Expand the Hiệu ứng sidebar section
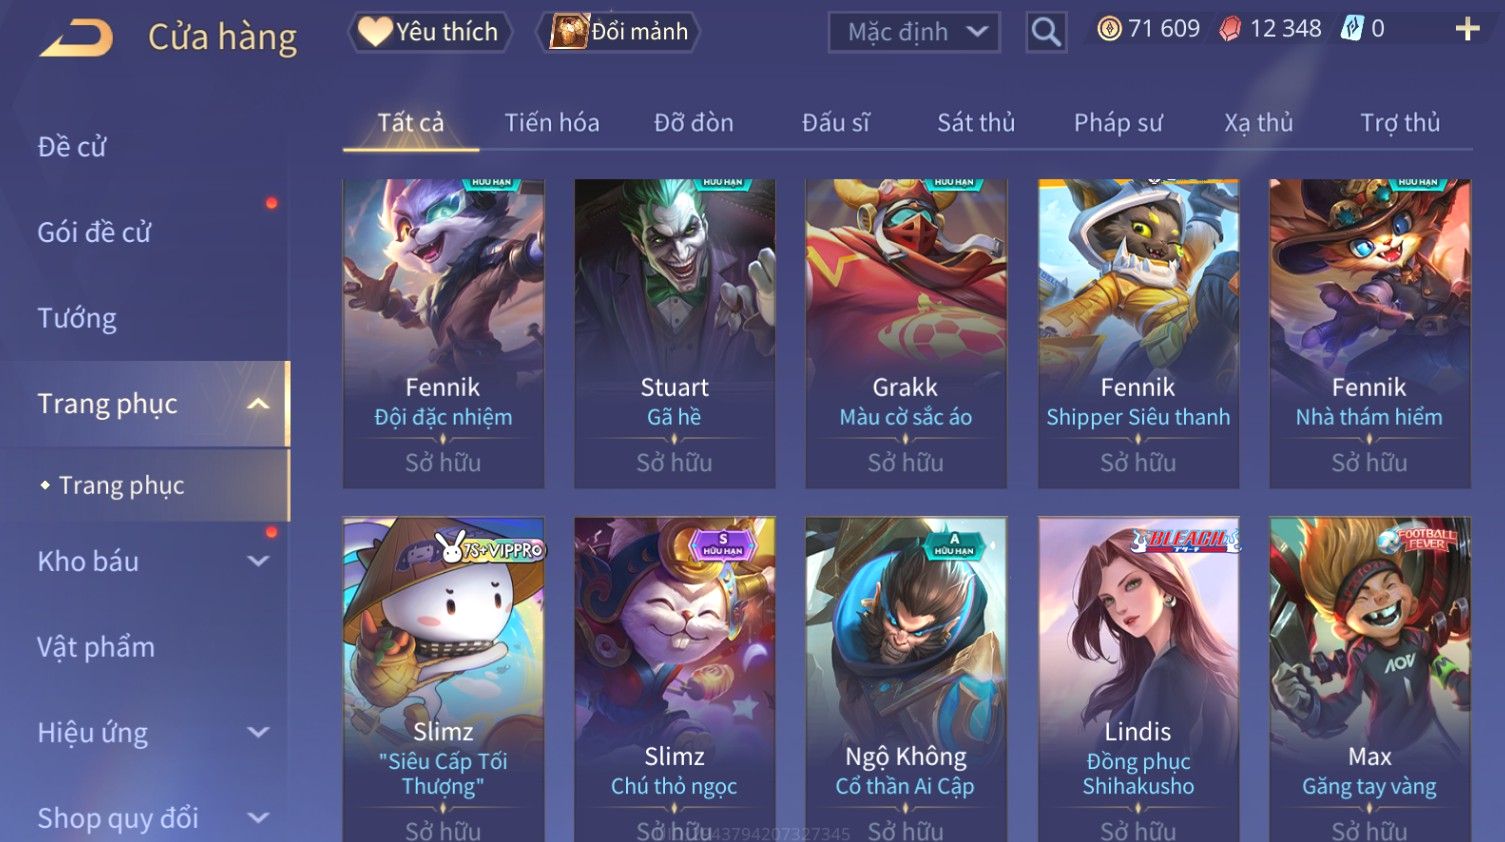This screenshot has height=842, width=1505. [x=258, y=732]
